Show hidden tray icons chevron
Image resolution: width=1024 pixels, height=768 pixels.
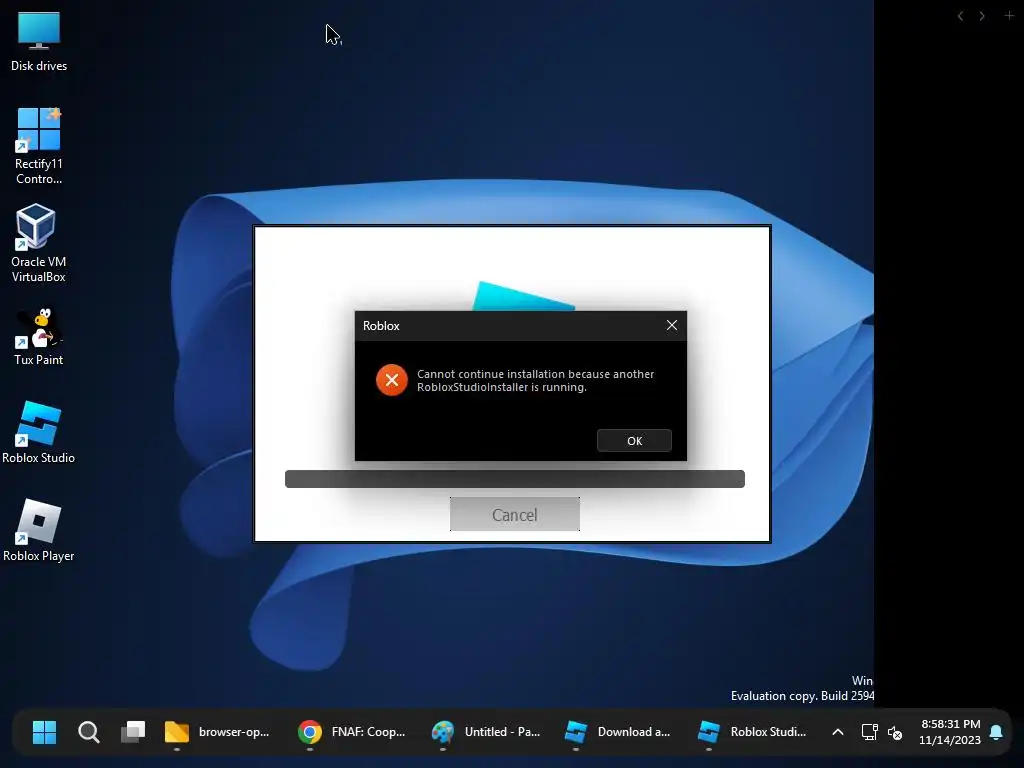click(x=837, y=732)
